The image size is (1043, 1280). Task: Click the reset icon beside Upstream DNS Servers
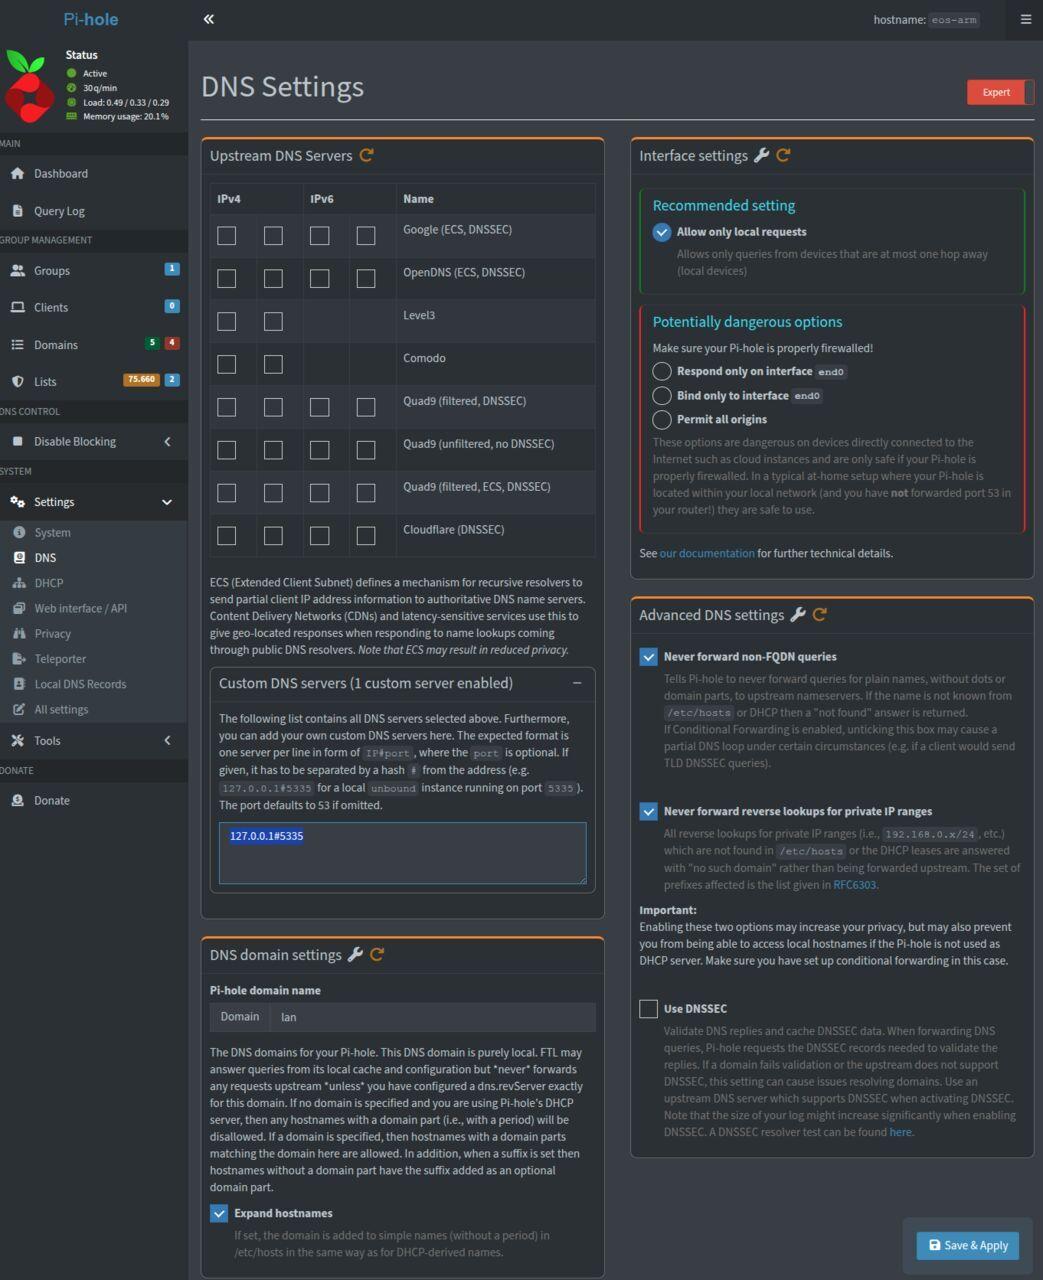point(366,155)
